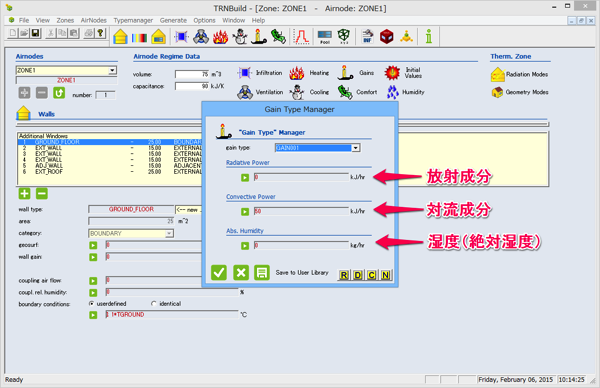Screen dimensions: 600x388
Task: Click the D library button
Action: click(357, 275)
